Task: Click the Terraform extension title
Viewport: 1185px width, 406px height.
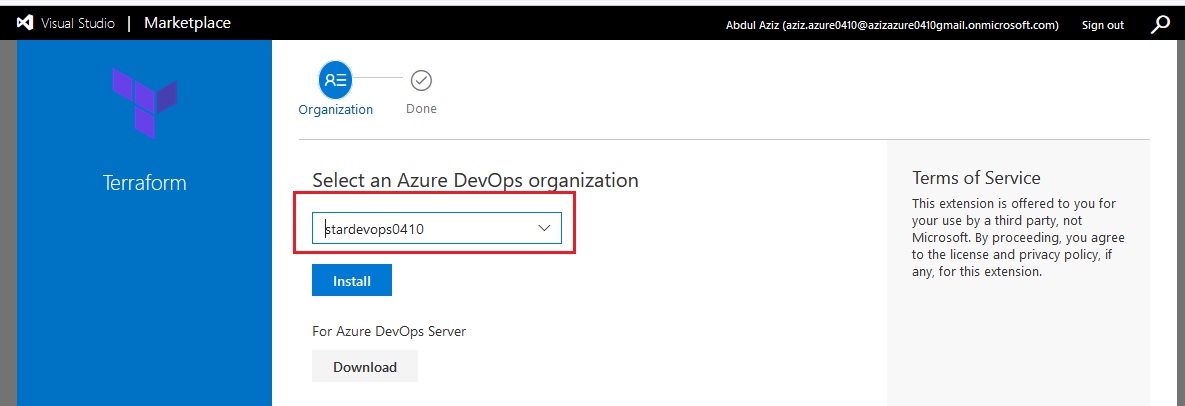Action: coord(144,183)
